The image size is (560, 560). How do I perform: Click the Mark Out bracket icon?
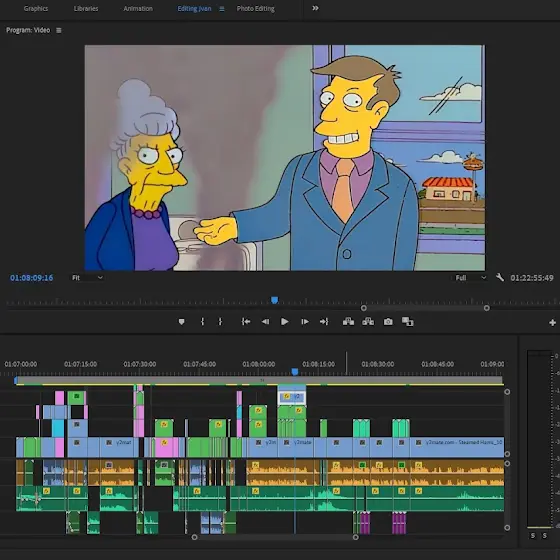(x=220, y=322)
